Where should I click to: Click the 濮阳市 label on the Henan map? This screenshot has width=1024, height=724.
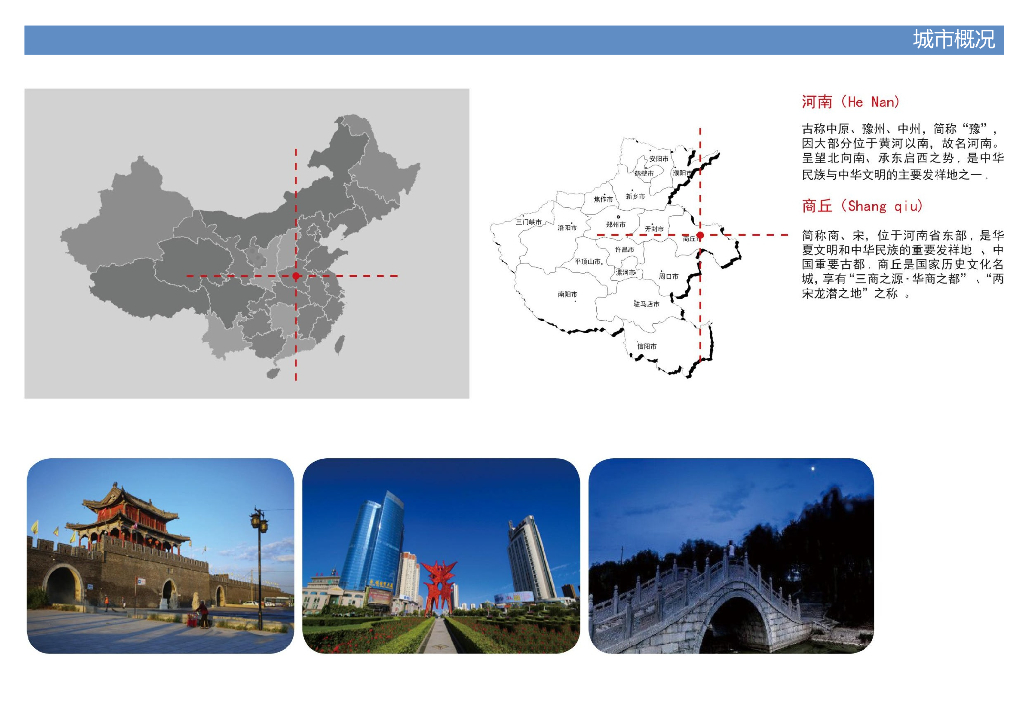681,173
